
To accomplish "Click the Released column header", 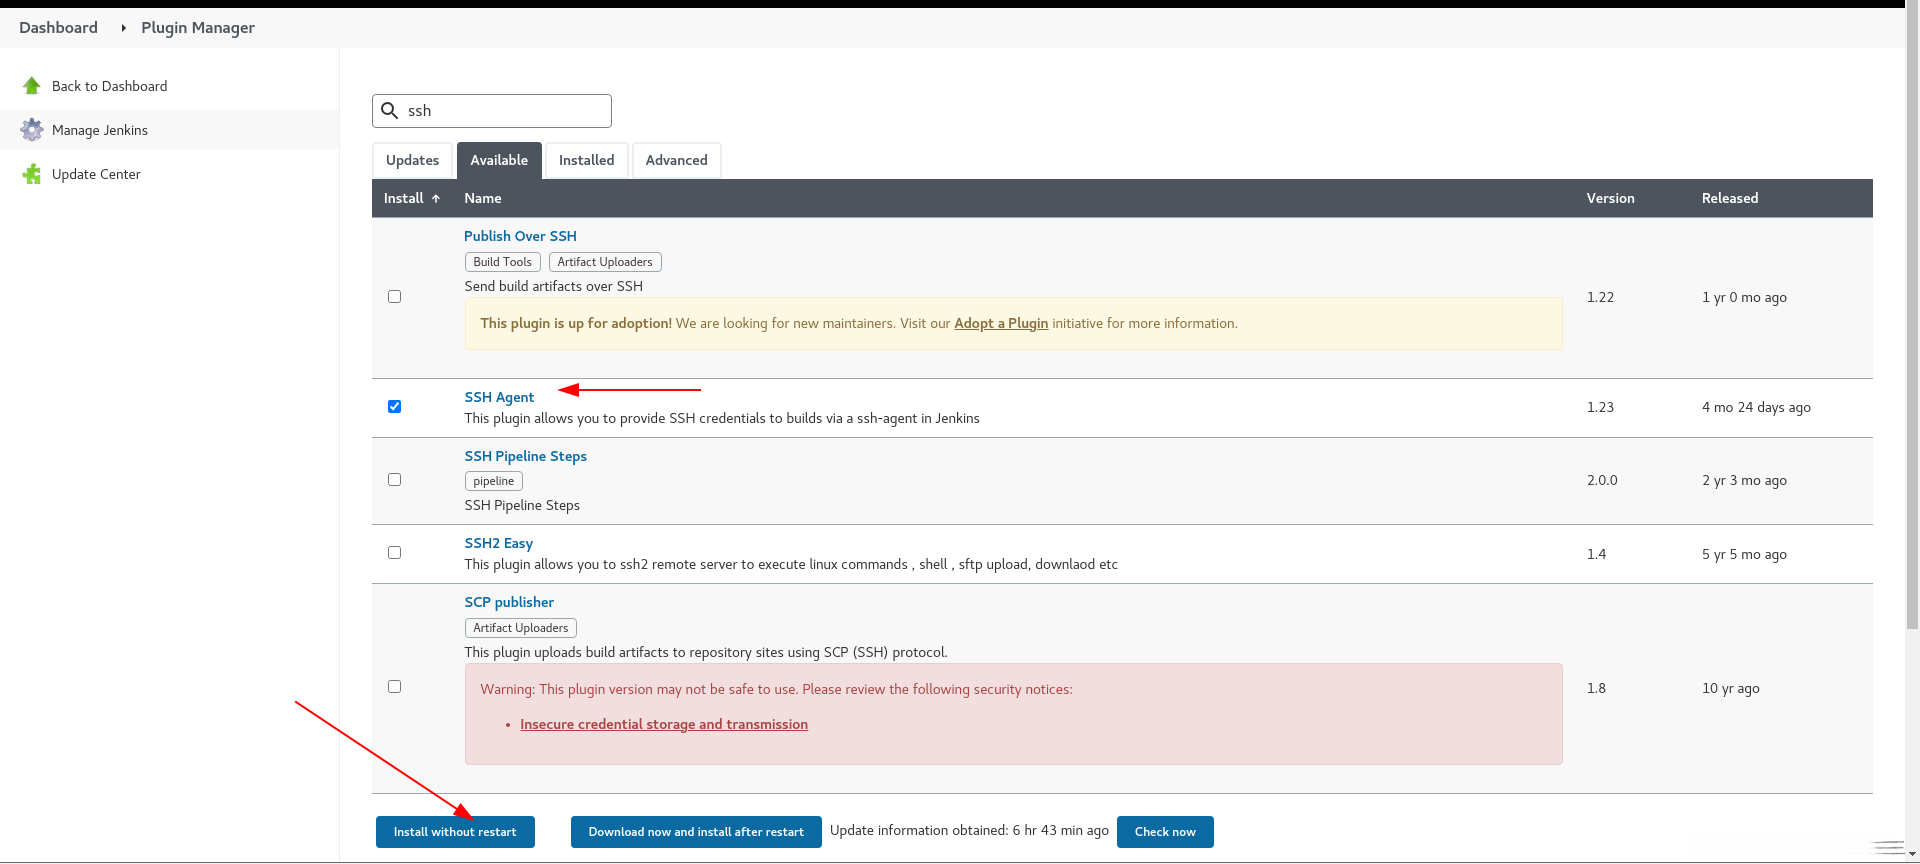I will coord(1729,198).
